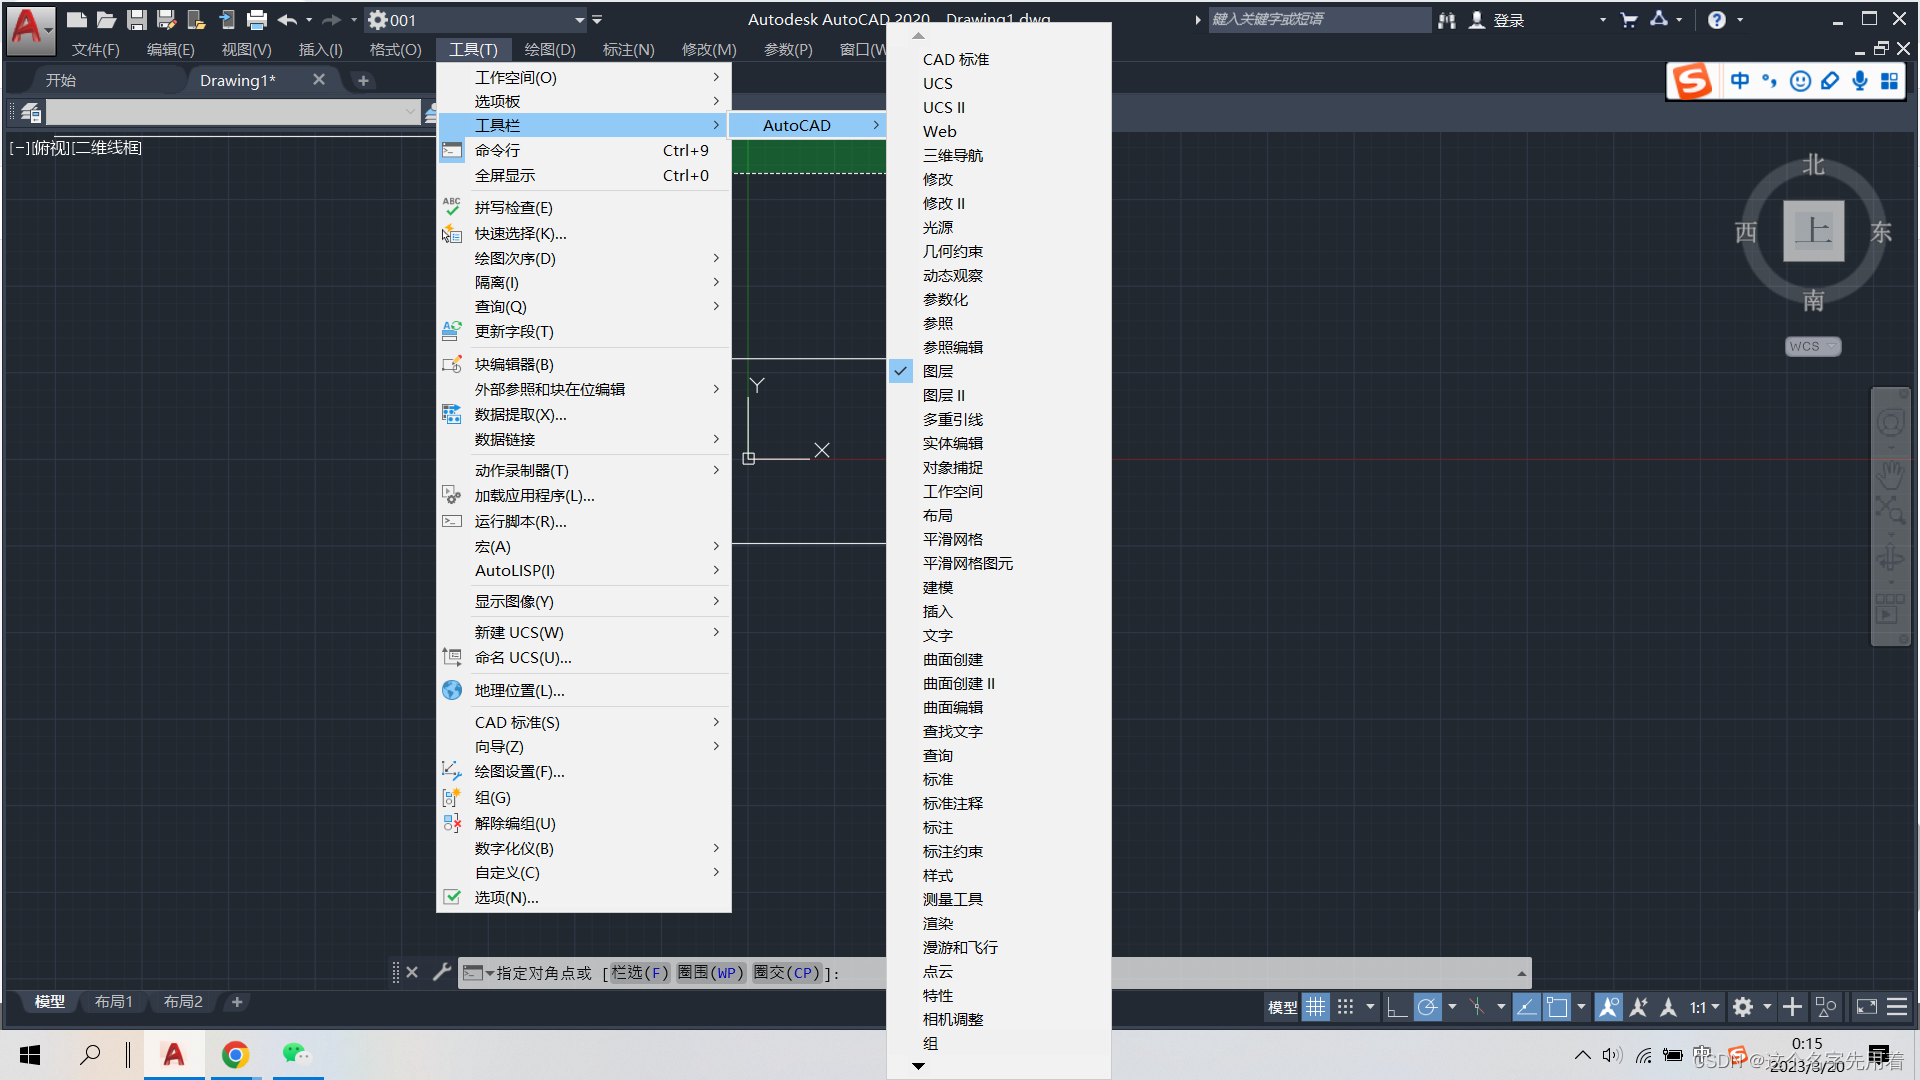Click the isolate objects shapes icon in status bar
Viewport: 1920px width, 1080px height.
click(x=1826, y=1007)
